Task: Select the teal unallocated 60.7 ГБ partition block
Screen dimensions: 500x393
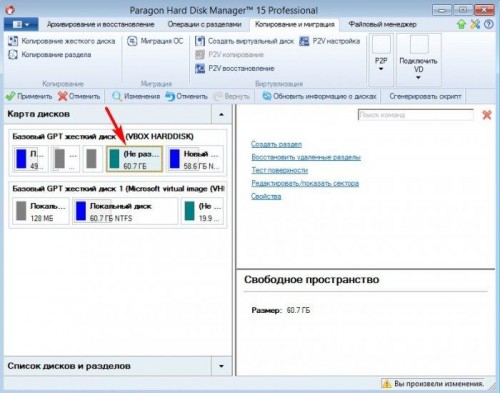Action: (x=134, y=159)
